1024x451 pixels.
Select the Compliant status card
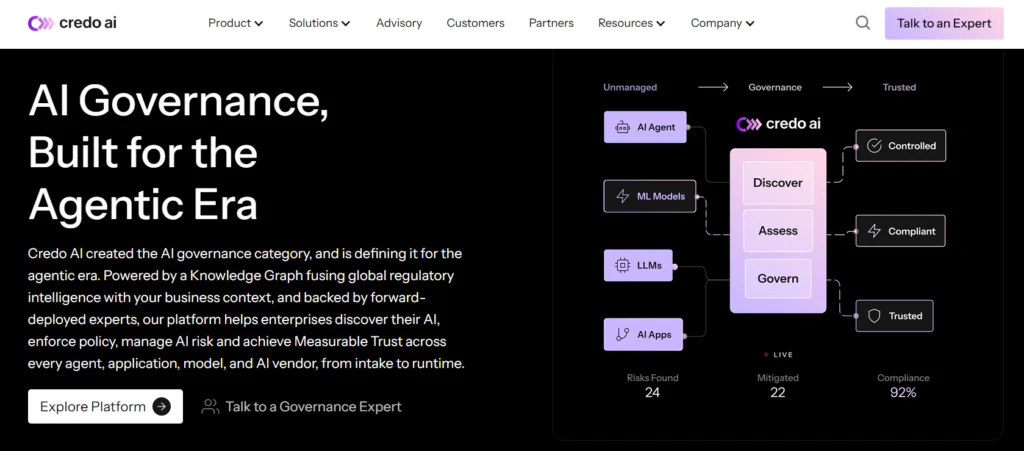click(x=901, y=231)
